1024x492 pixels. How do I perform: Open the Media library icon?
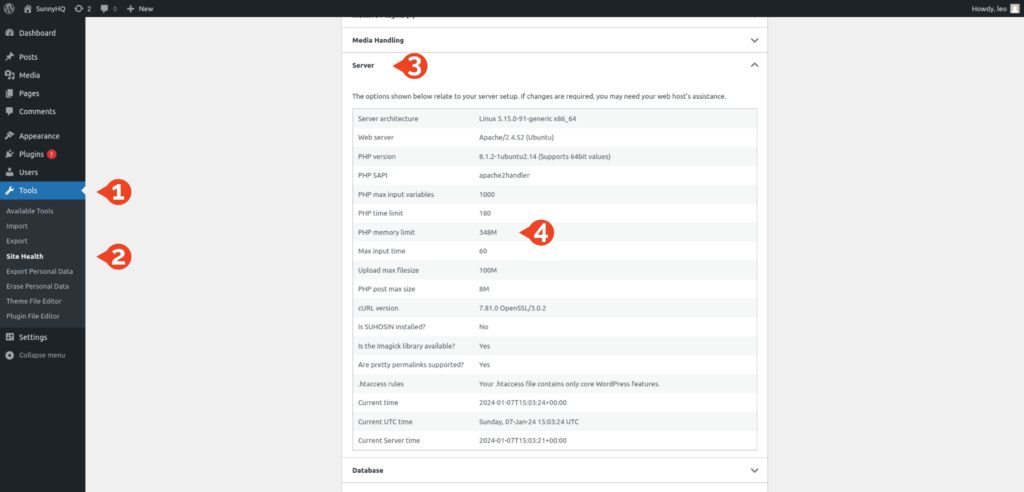click(9, 75)
